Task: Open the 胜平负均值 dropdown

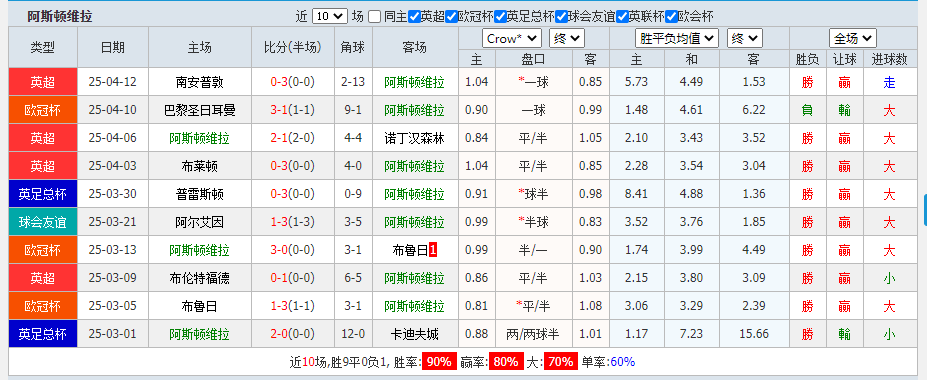Action: click(x=676, y=39)
